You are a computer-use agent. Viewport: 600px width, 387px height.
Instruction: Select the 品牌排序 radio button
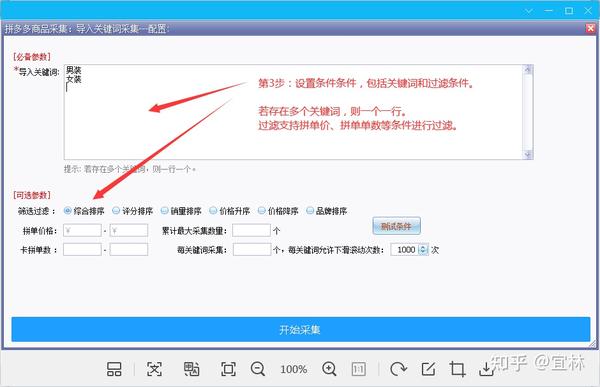(310, 211)
